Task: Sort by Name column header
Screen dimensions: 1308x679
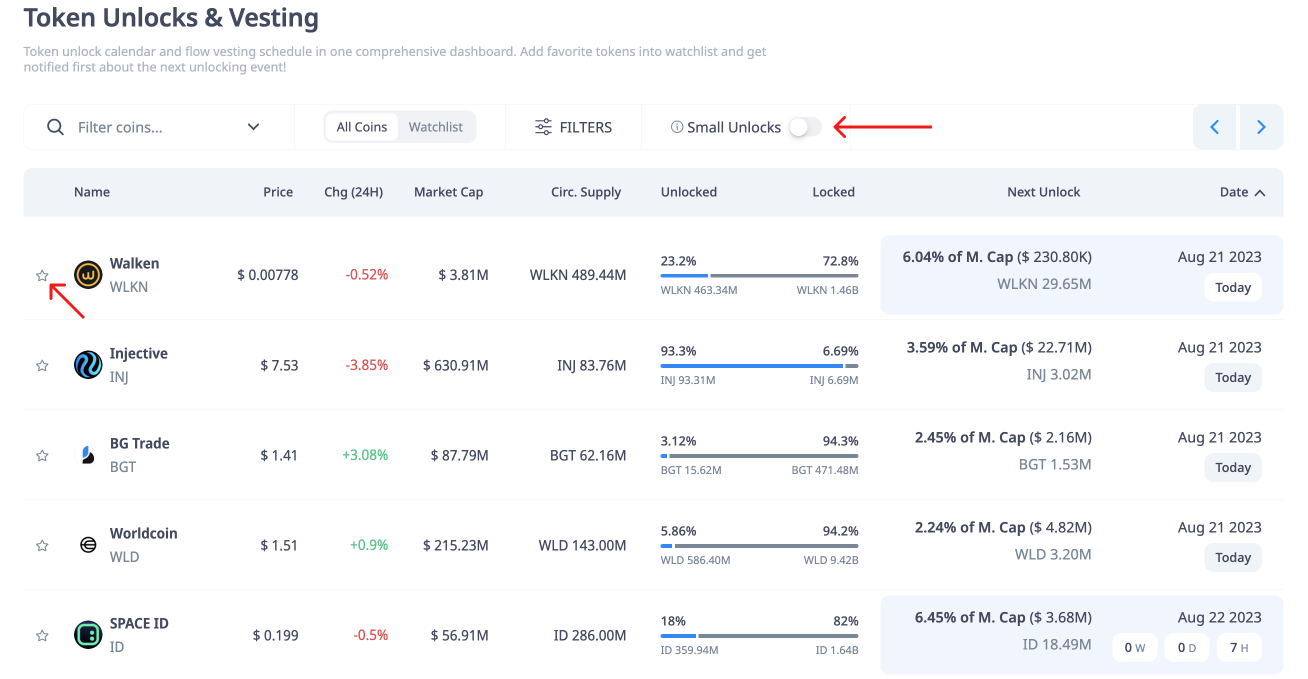Action: 92,192
